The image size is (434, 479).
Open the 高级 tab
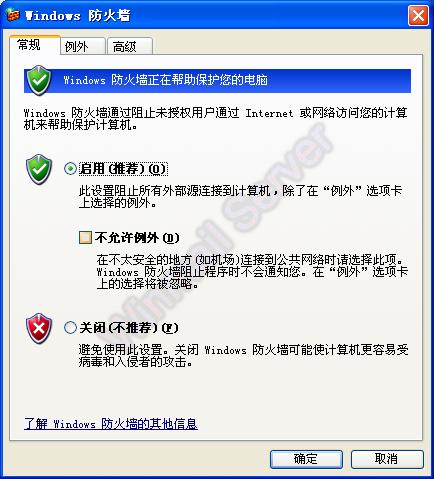point(130,46)
